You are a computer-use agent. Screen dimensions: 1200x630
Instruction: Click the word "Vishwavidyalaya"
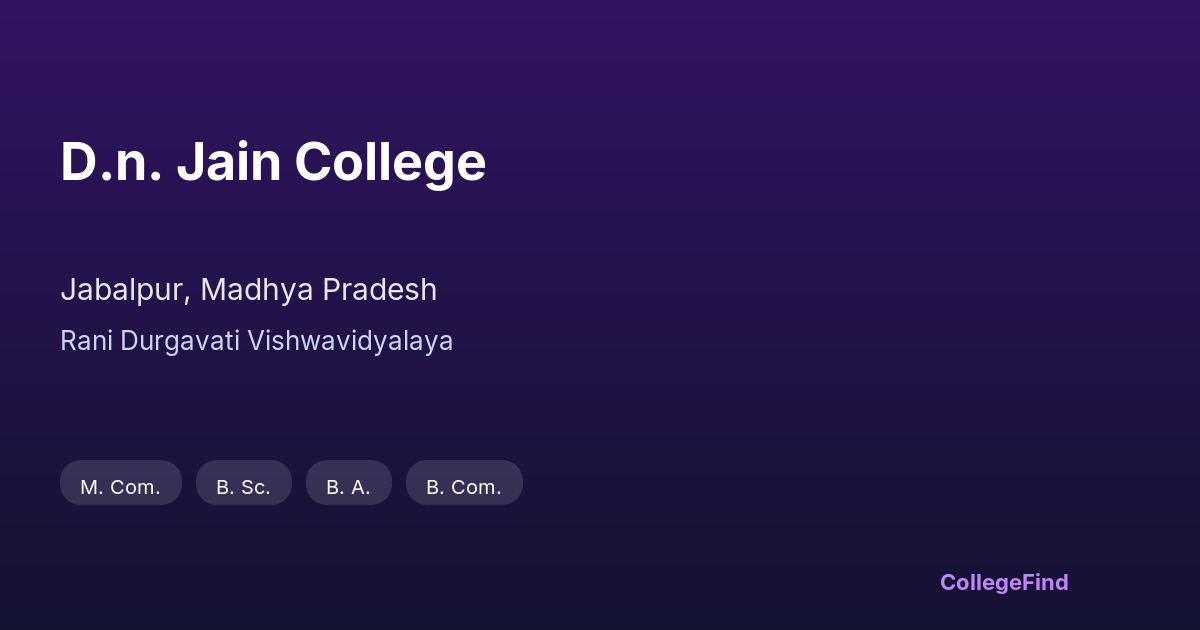(x=350, y=341)
